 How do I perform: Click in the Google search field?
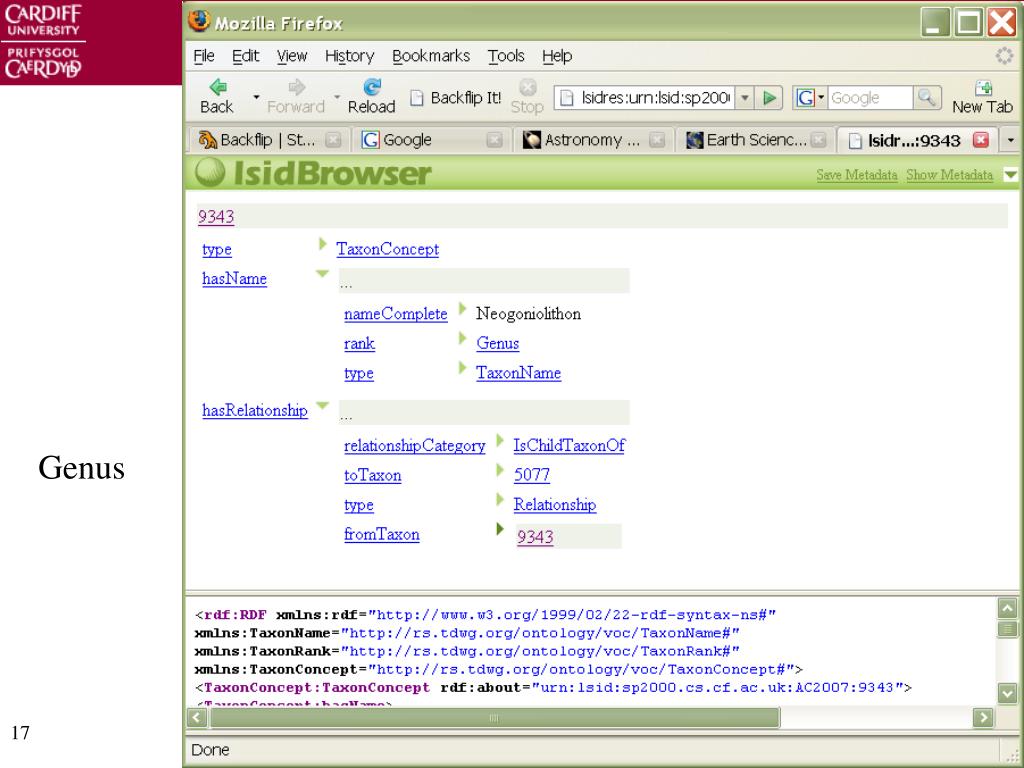point(871,98)
